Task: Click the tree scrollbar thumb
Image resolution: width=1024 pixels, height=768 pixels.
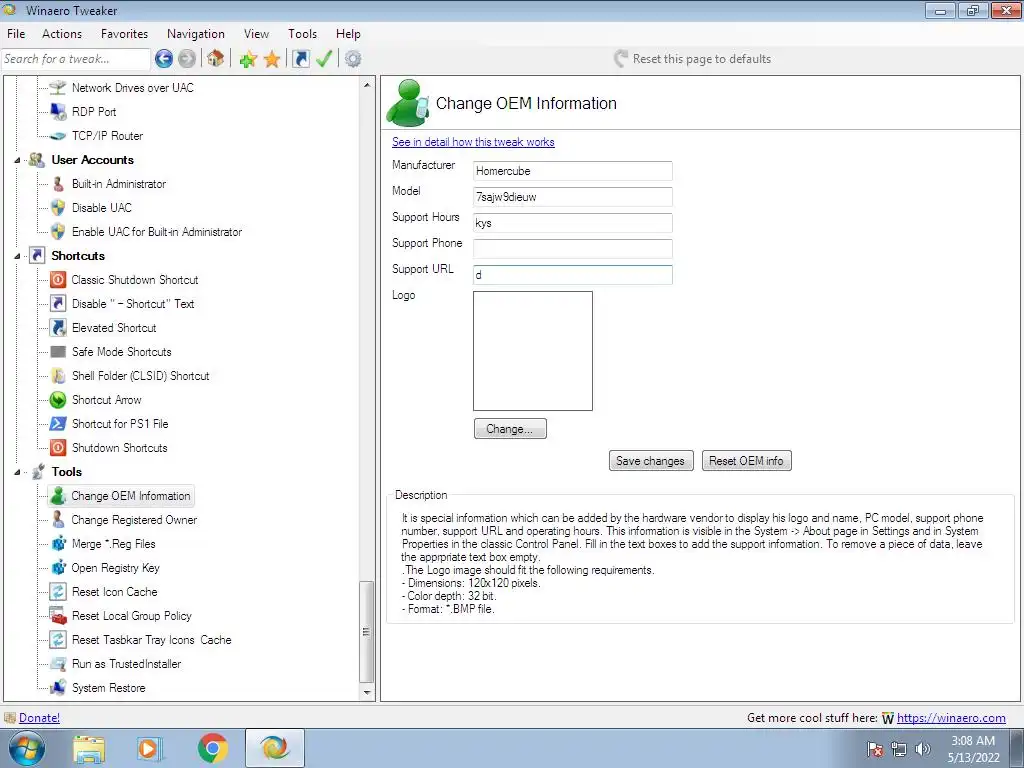Action: click(367, 632)
